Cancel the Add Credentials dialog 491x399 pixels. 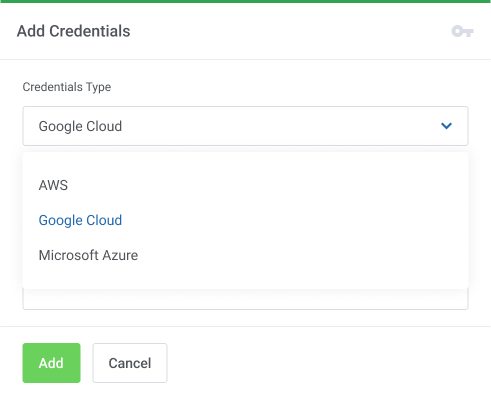coord(130,363)
